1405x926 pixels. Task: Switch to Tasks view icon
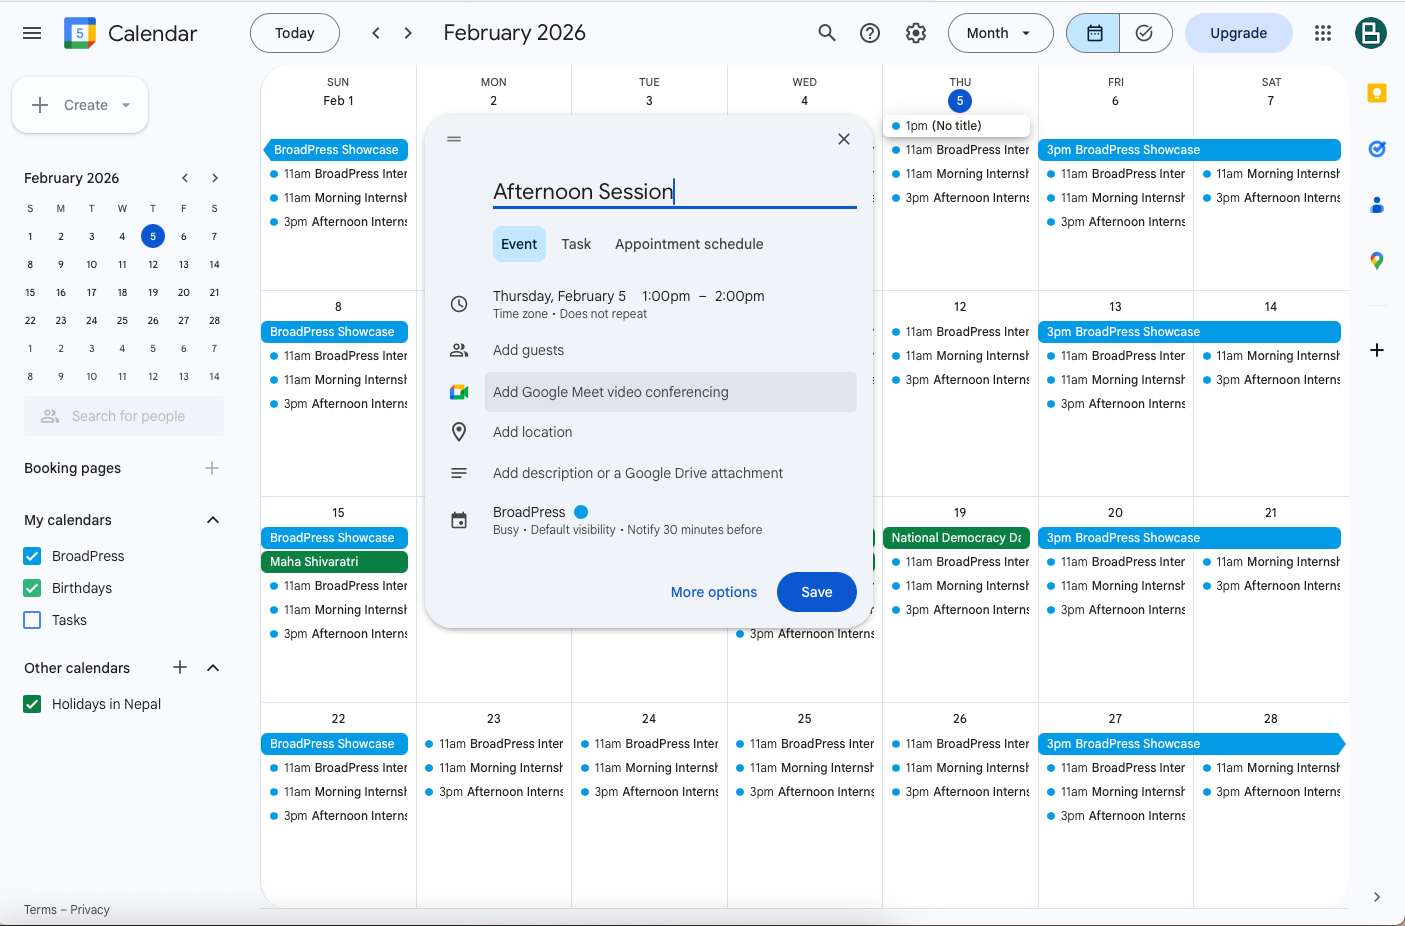[1145, 33]
